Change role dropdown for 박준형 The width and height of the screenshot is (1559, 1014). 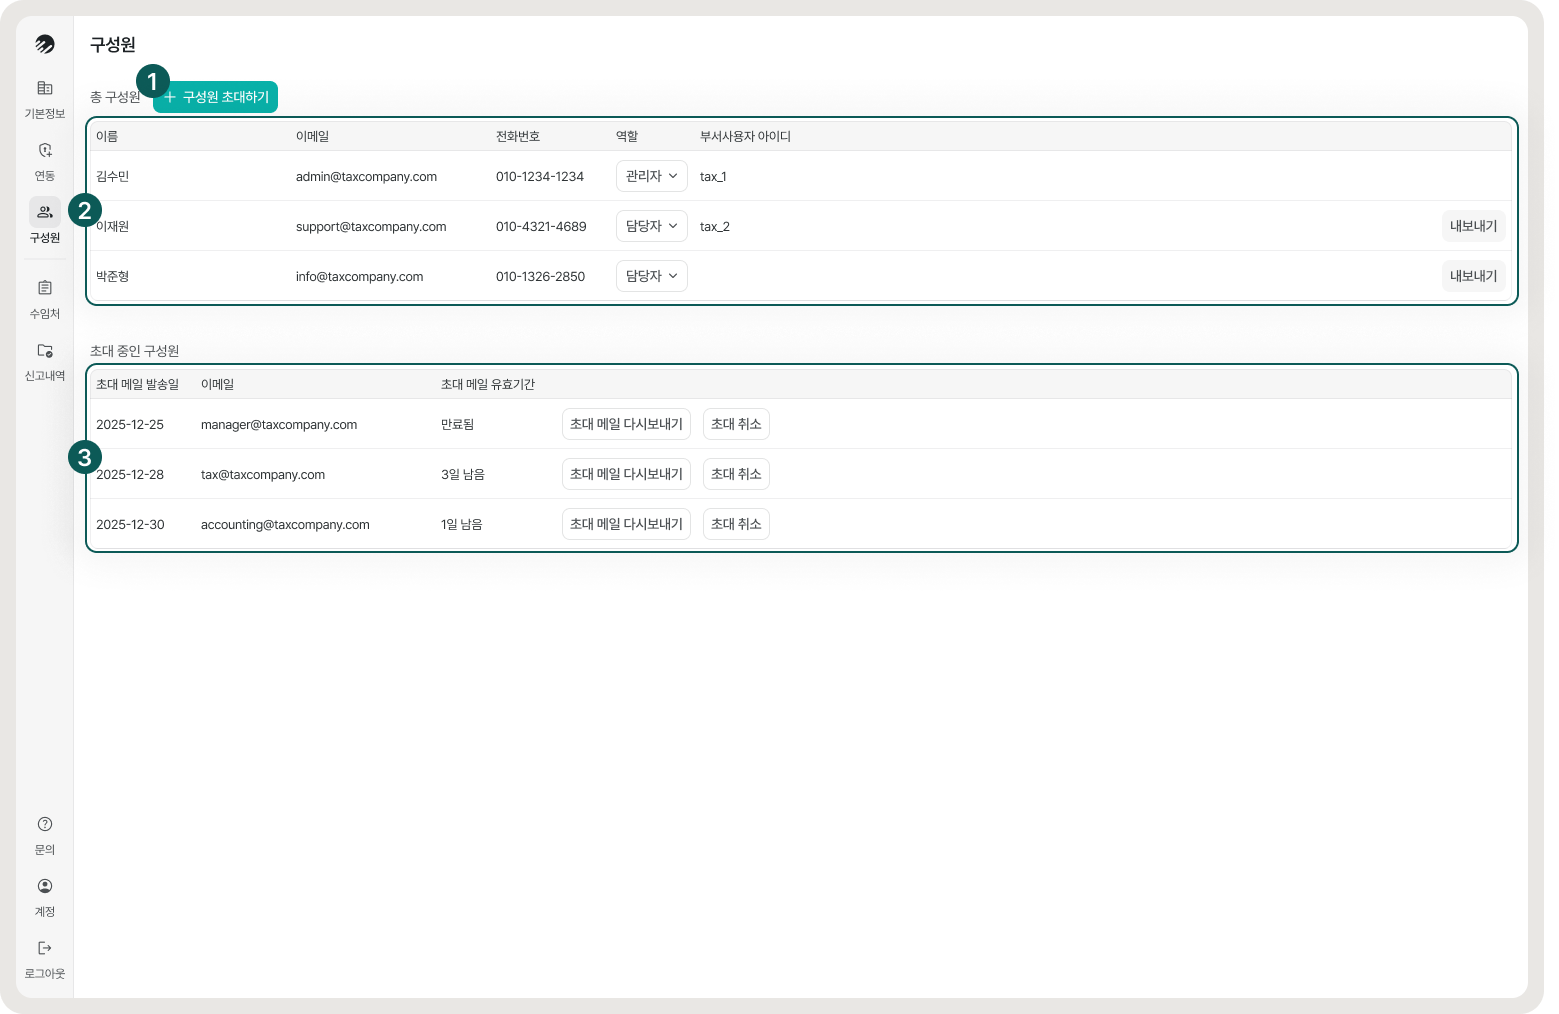(651, 276)
